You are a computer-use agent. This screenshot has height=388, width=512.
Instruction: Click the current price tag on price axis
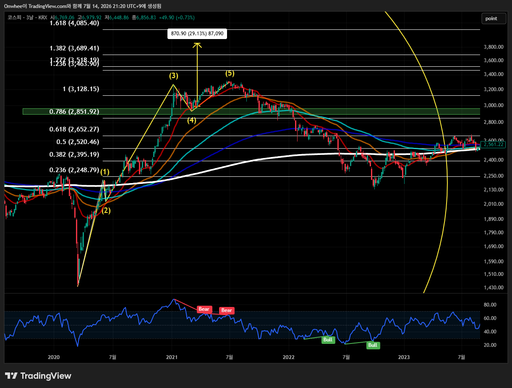[494, 145]
